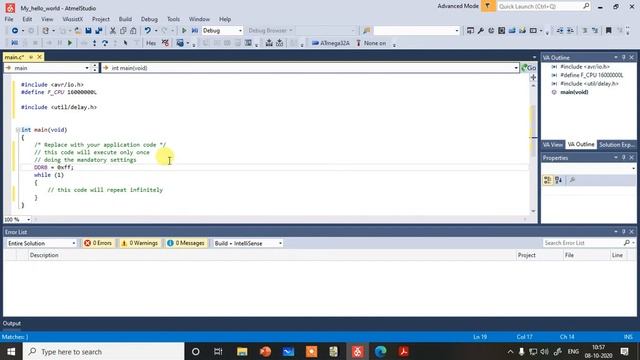Click the Copy icon in toolbar
This screenshot has width=640, height=360.
pyautogui.click(x=123, y=31)
